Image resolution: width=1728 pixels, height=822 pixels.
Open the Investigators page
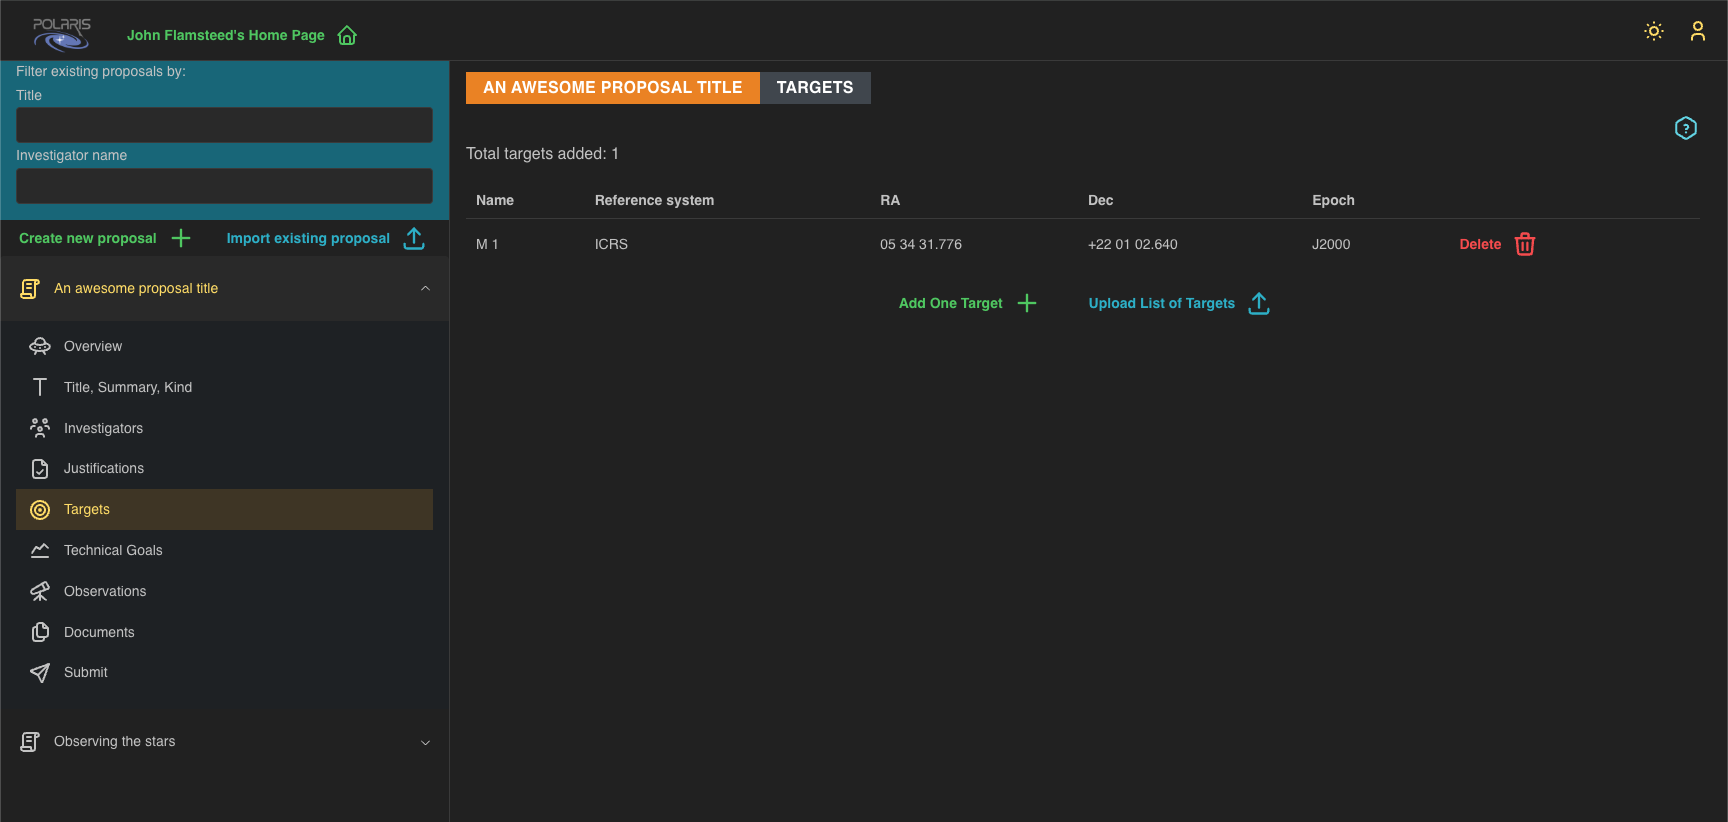(x=103, y=428)
